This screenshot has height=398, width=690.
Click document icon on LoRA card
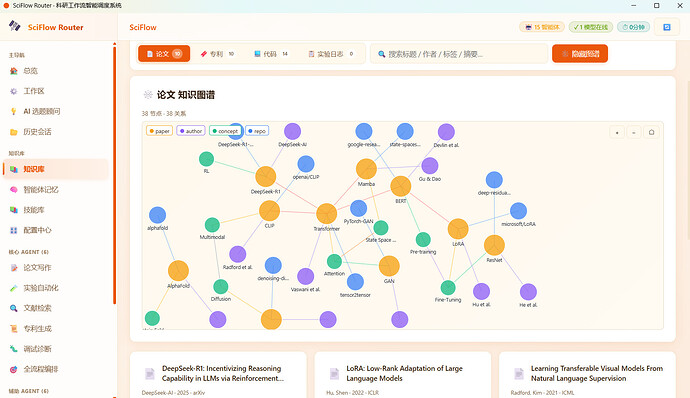(x=334, y=374)
